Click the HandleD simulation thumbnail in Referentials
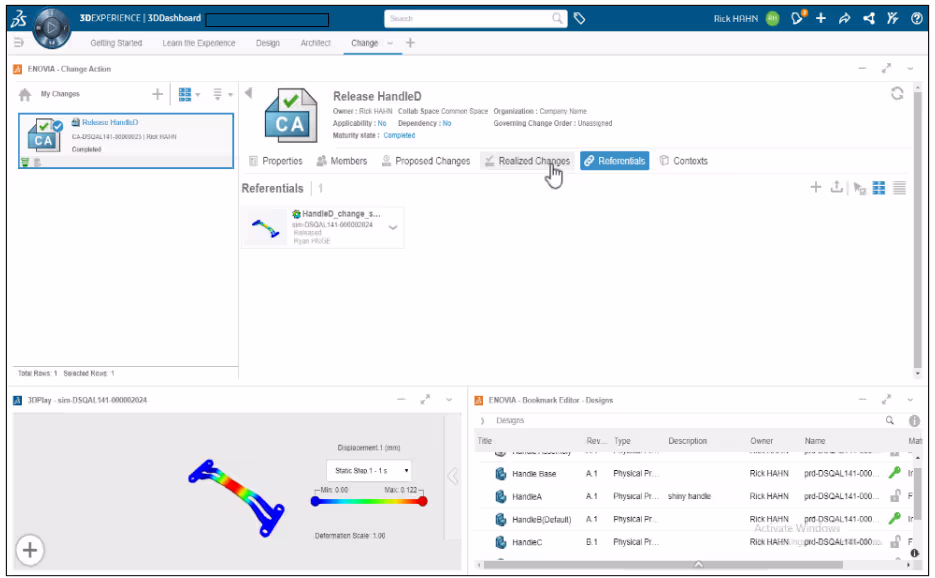This screenshot has height=578, width=935. [266, 227]
